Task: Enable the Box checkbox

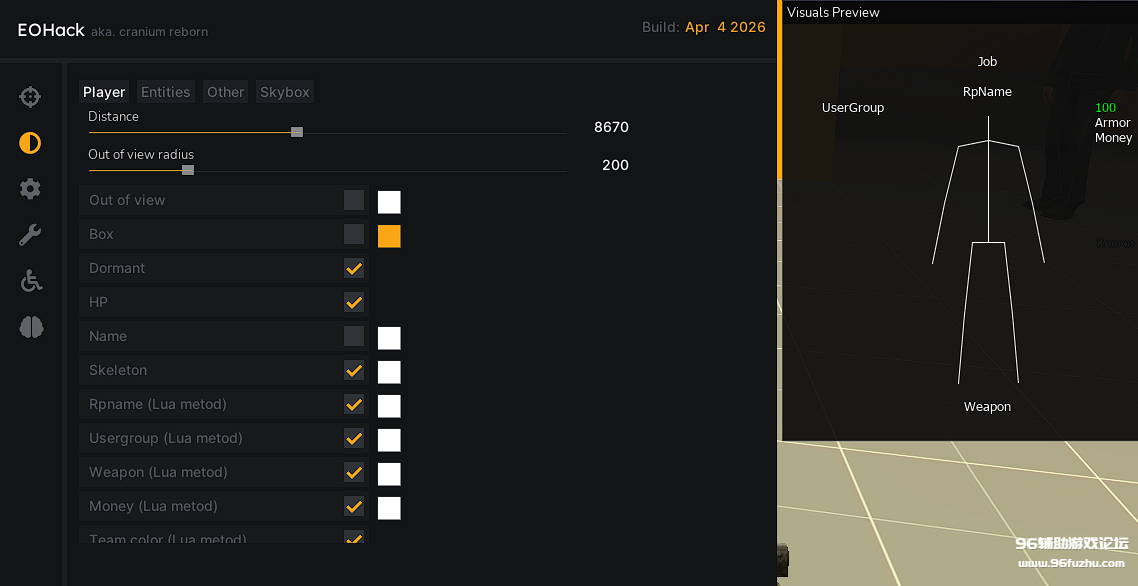Action: [354, 234]
